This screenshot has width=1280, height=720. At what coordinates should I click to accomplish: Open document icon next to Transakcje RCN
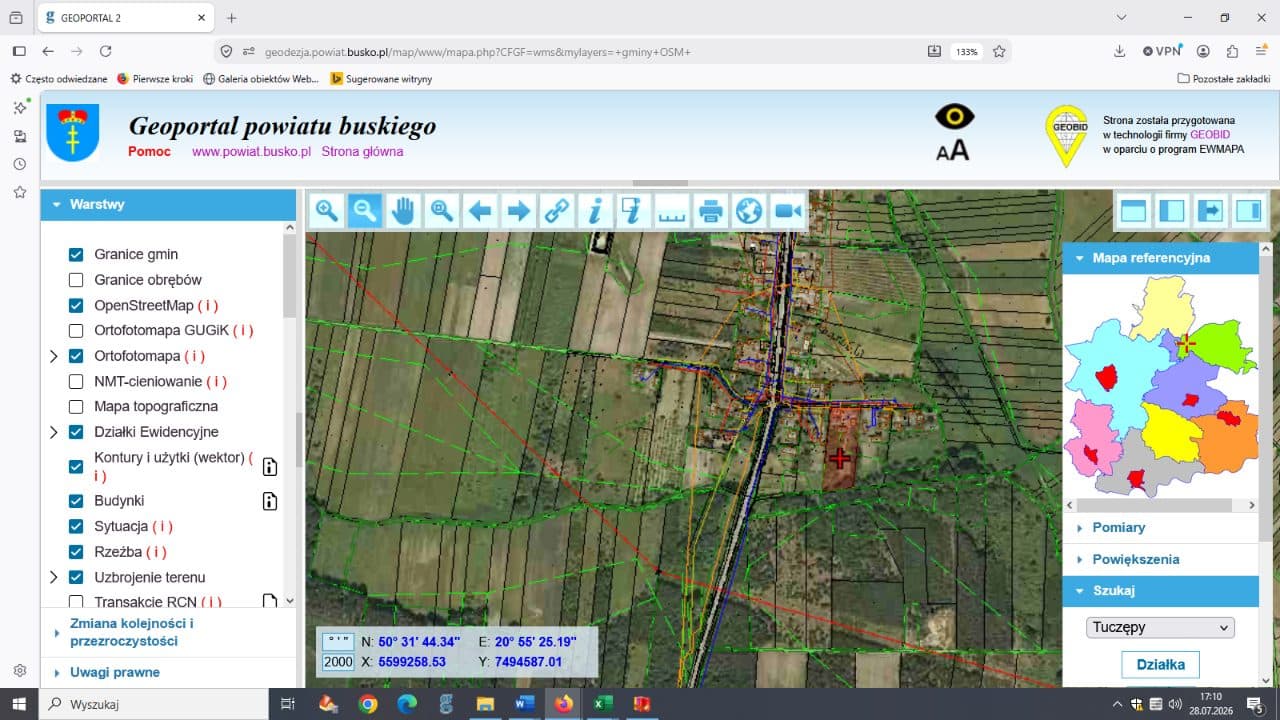[x=269, y=602]
